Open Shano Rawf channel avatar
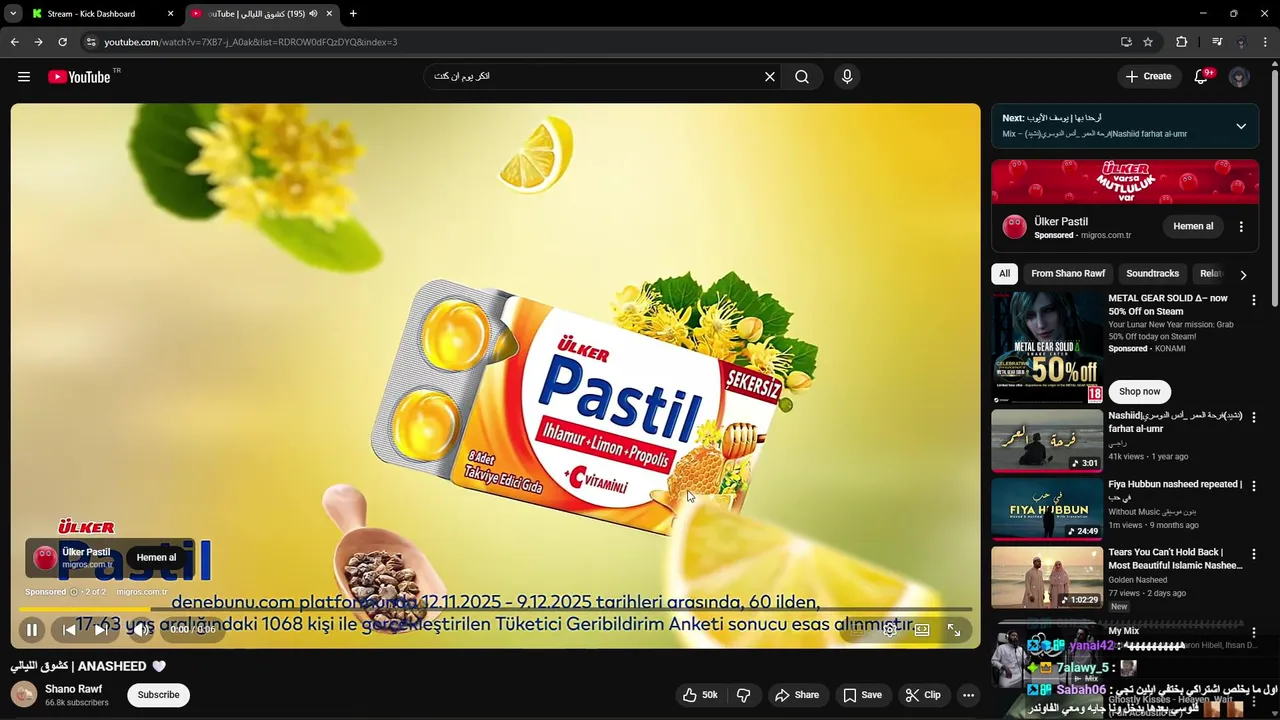Image resolution: width=1280 pixels, height=720 pixels. [24, 694]
